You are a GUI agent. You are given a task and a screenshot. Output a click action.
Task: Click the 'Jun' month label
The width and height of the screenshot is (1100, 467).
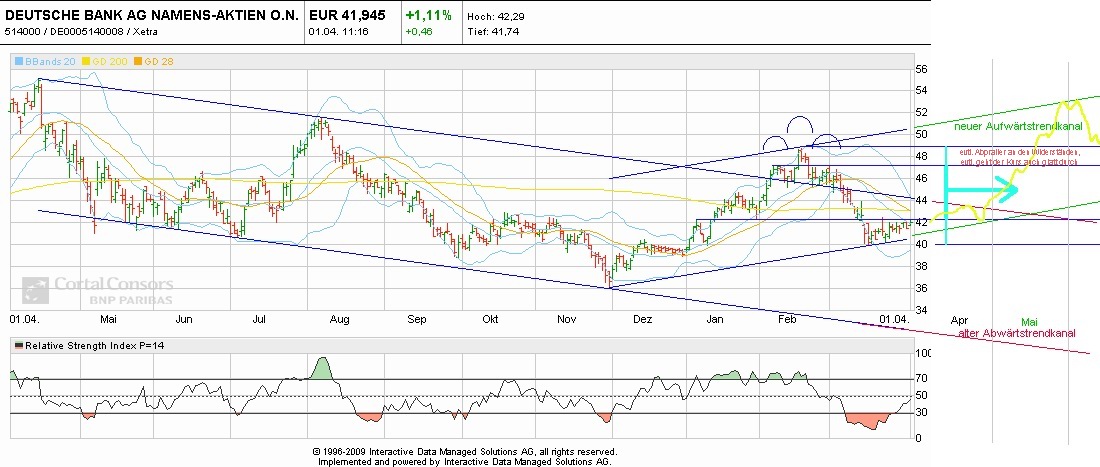pyautogui.click(x=184, y=319)
